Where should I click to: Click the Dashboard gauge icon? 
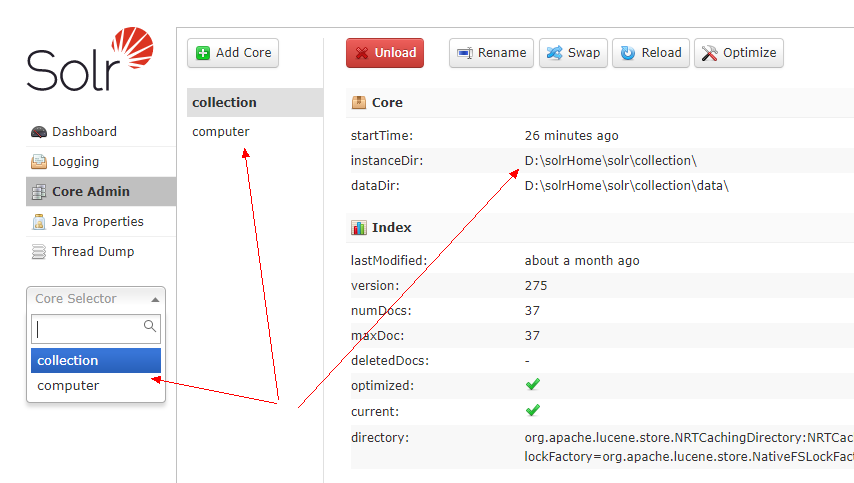tap(39, 132)
